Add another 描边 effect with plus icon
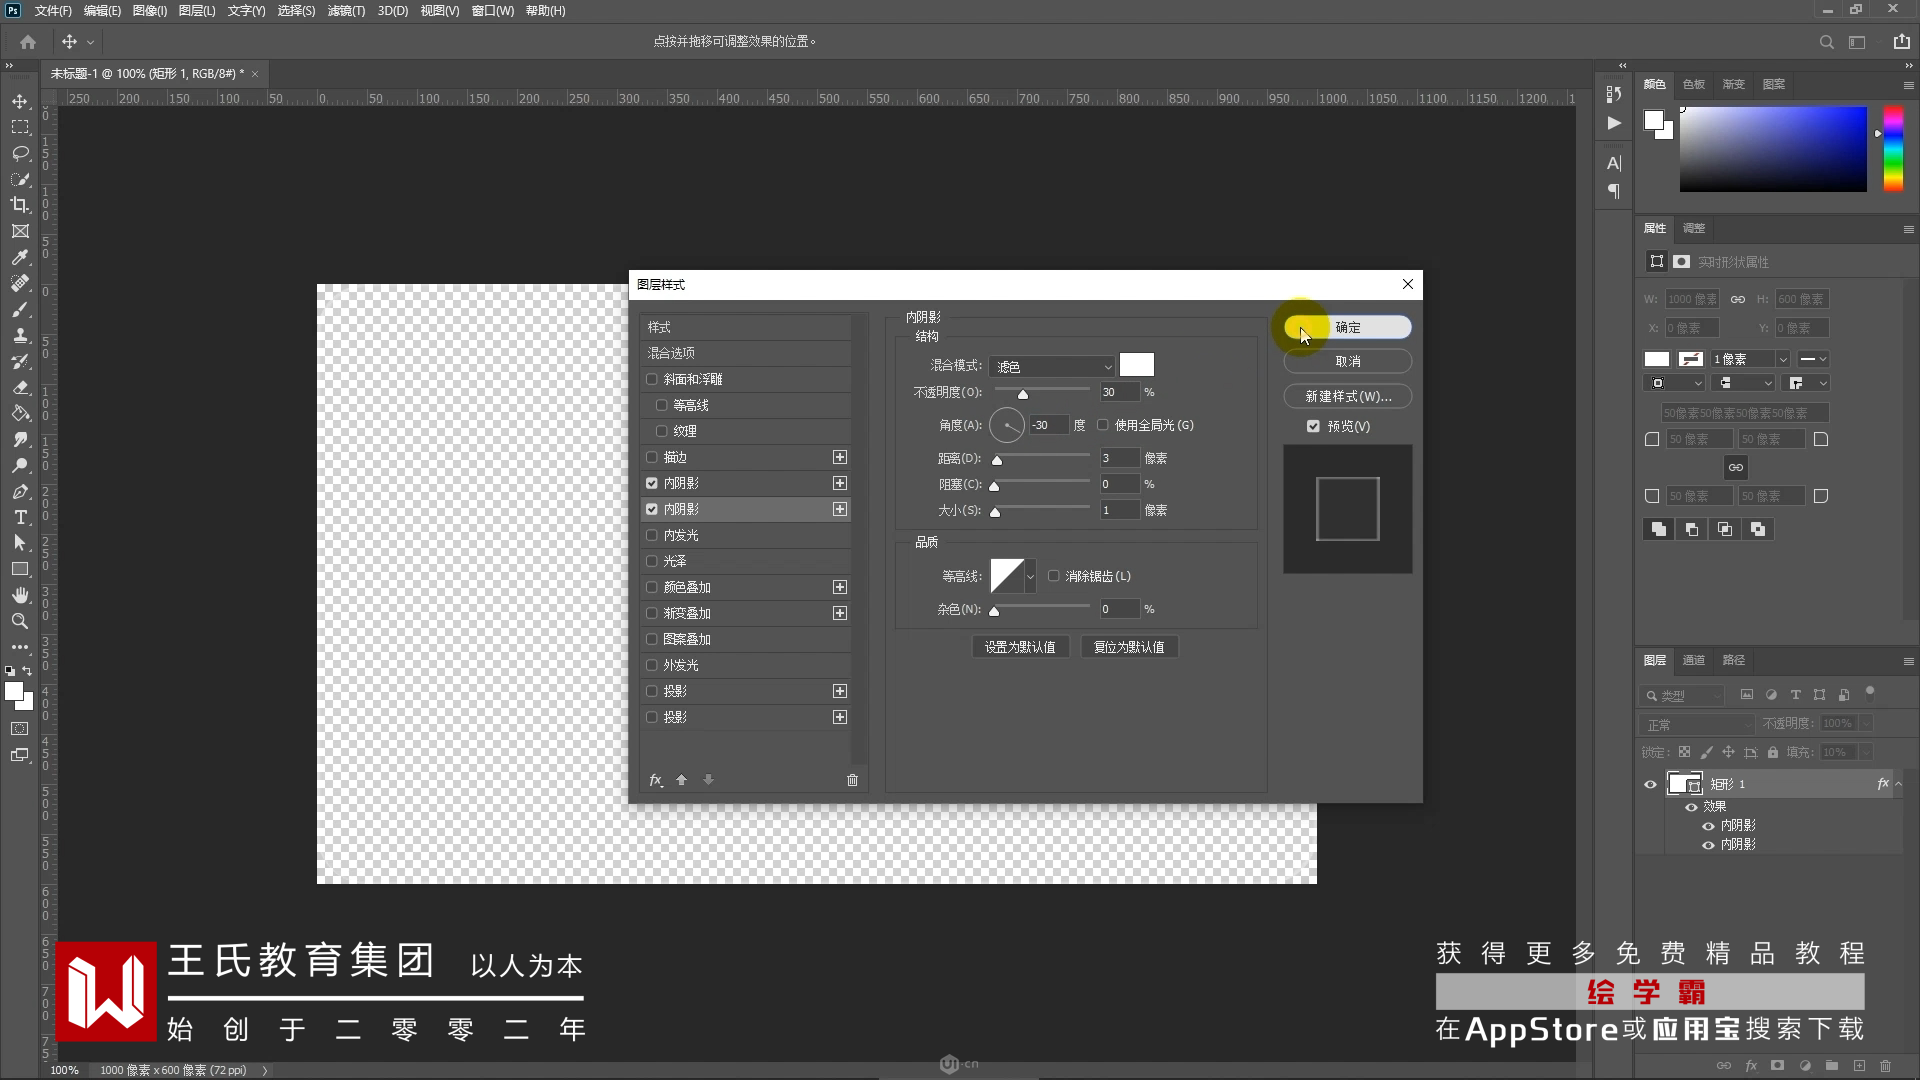This screenshot has width=1920, height=1080. tap(840, 457)
